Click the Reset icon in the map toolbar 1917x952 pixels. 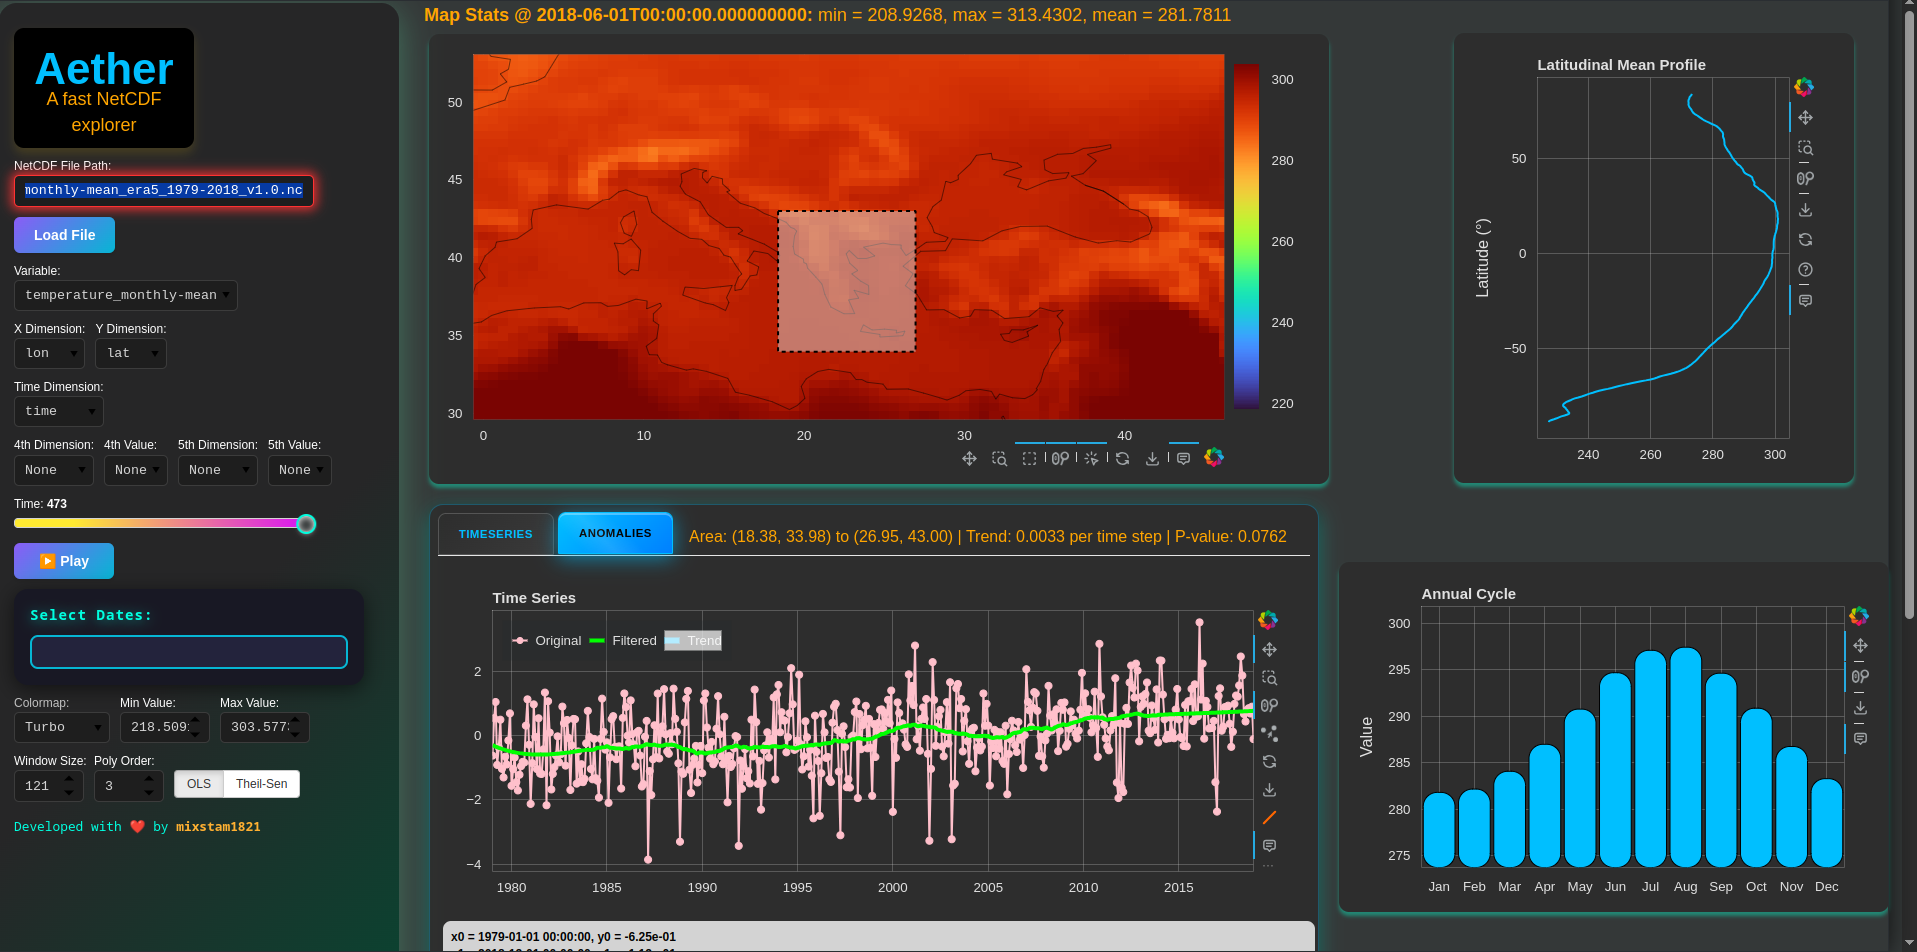point(1122,459)
